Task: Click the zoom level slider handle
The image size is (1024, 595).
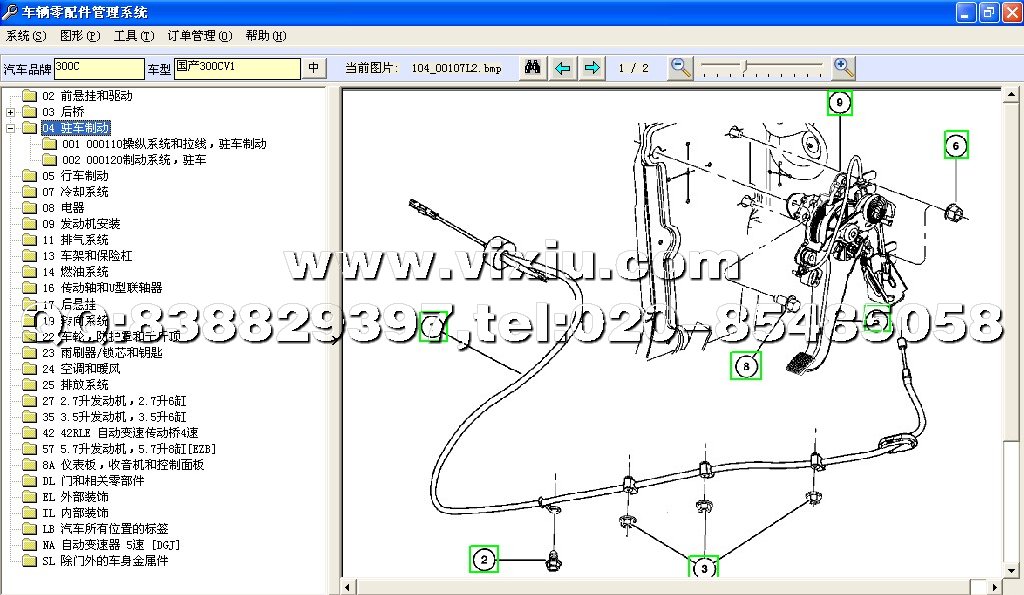Action: 742,67
